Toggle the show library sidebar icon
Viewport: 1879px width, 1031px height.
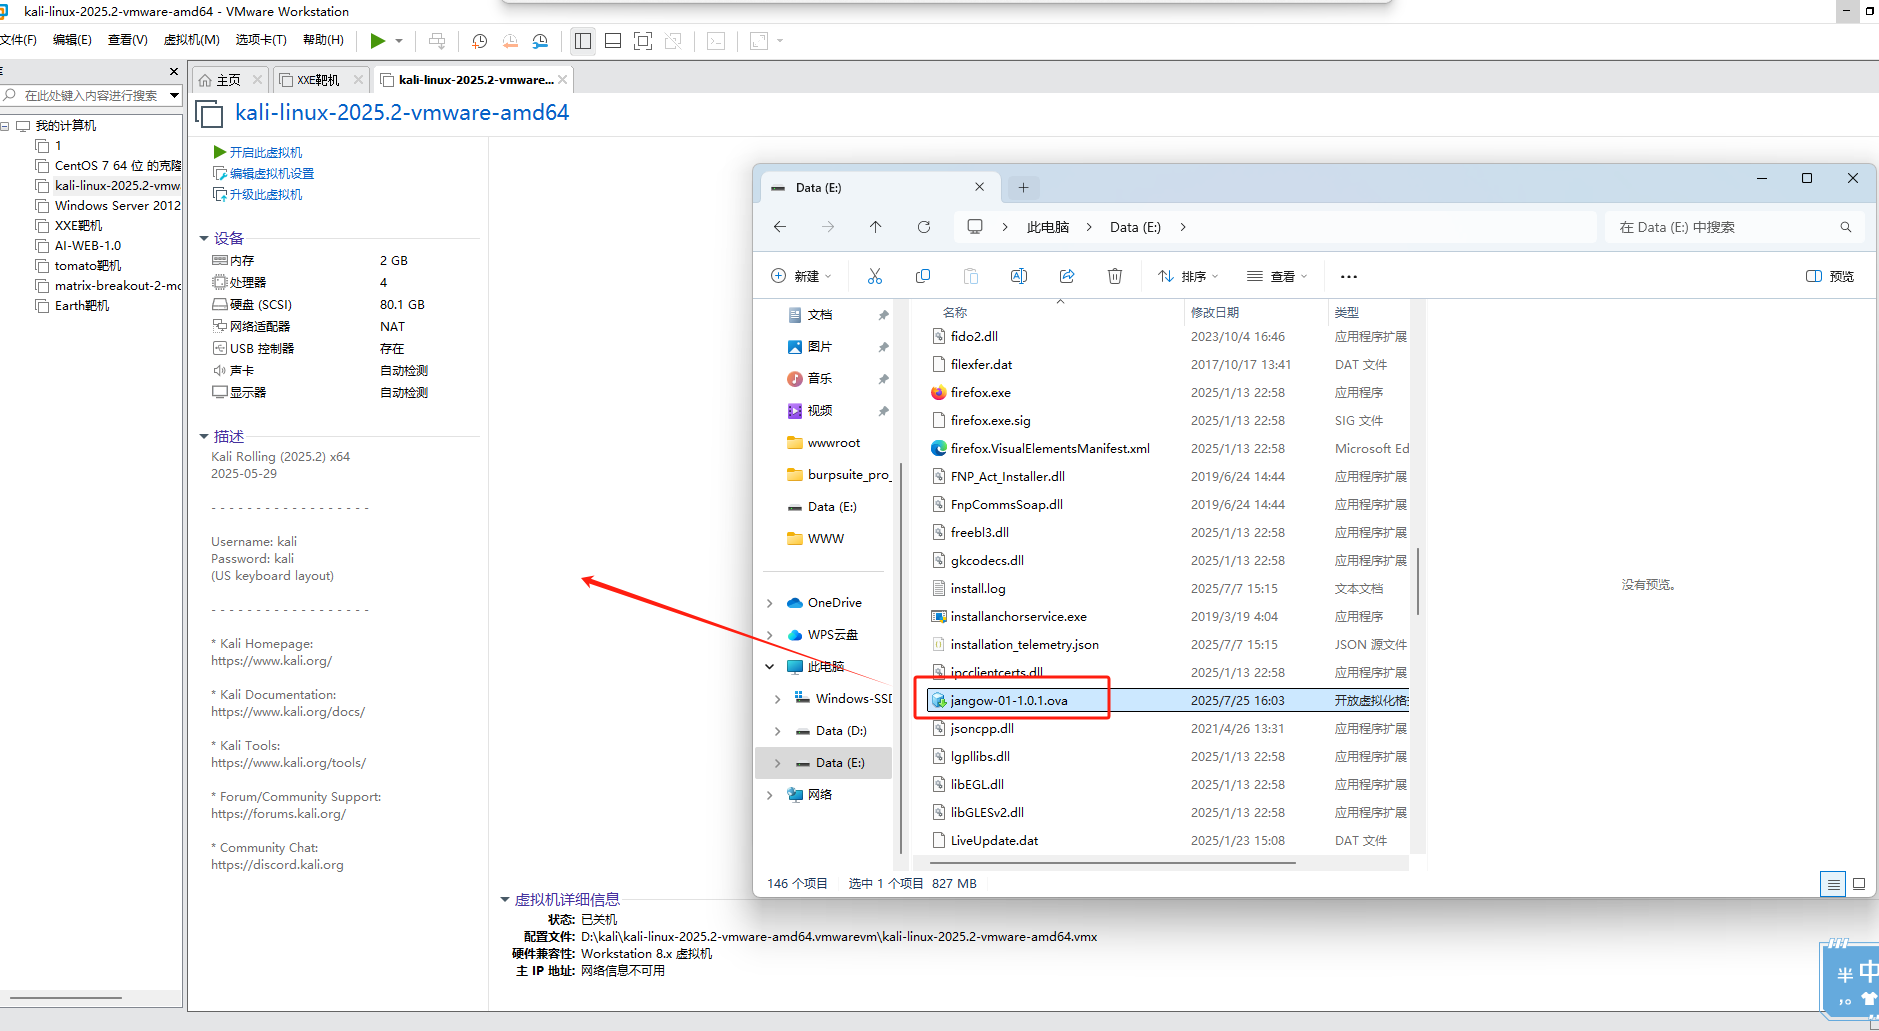click(583, 41)
